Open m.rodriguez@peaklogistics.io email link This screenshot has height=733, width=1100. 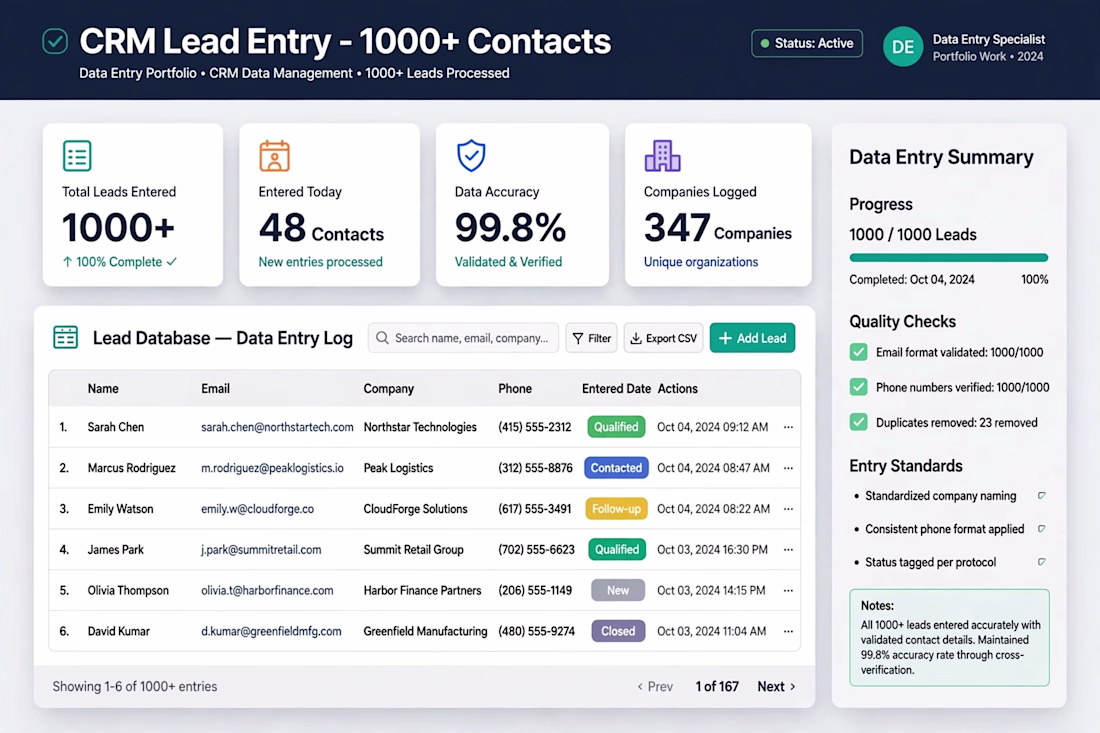[272, 468]
